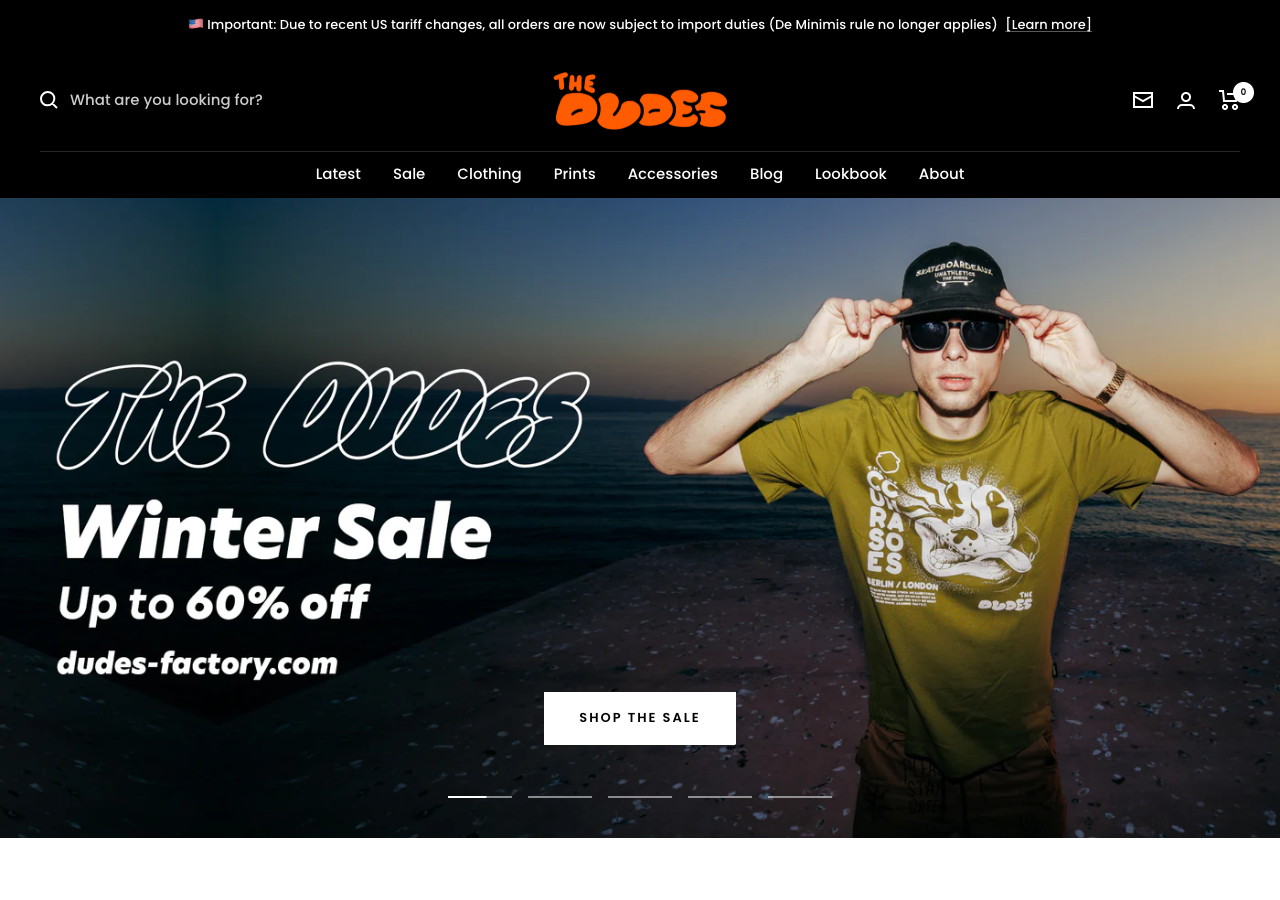This screenshot has width=1280, height=900.
Task: Jump to fifth slideshow slide indicator
Action: (800, 797)
